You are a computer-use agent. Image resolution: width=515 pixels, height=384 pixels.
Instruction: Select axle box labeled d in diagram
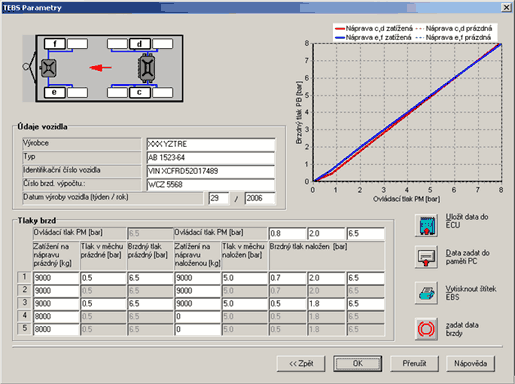point(140,44)
